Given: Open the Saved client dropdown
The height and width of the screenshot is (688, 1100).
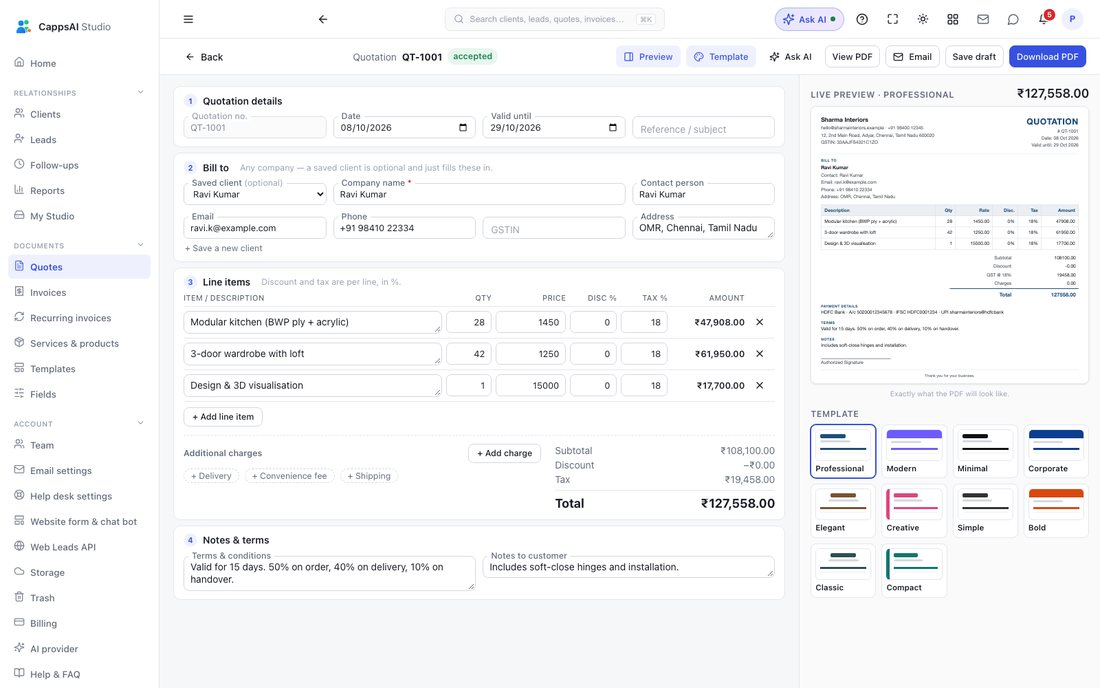Looking at the screenshot, I should pyautogui.click(x=255, y=194).
